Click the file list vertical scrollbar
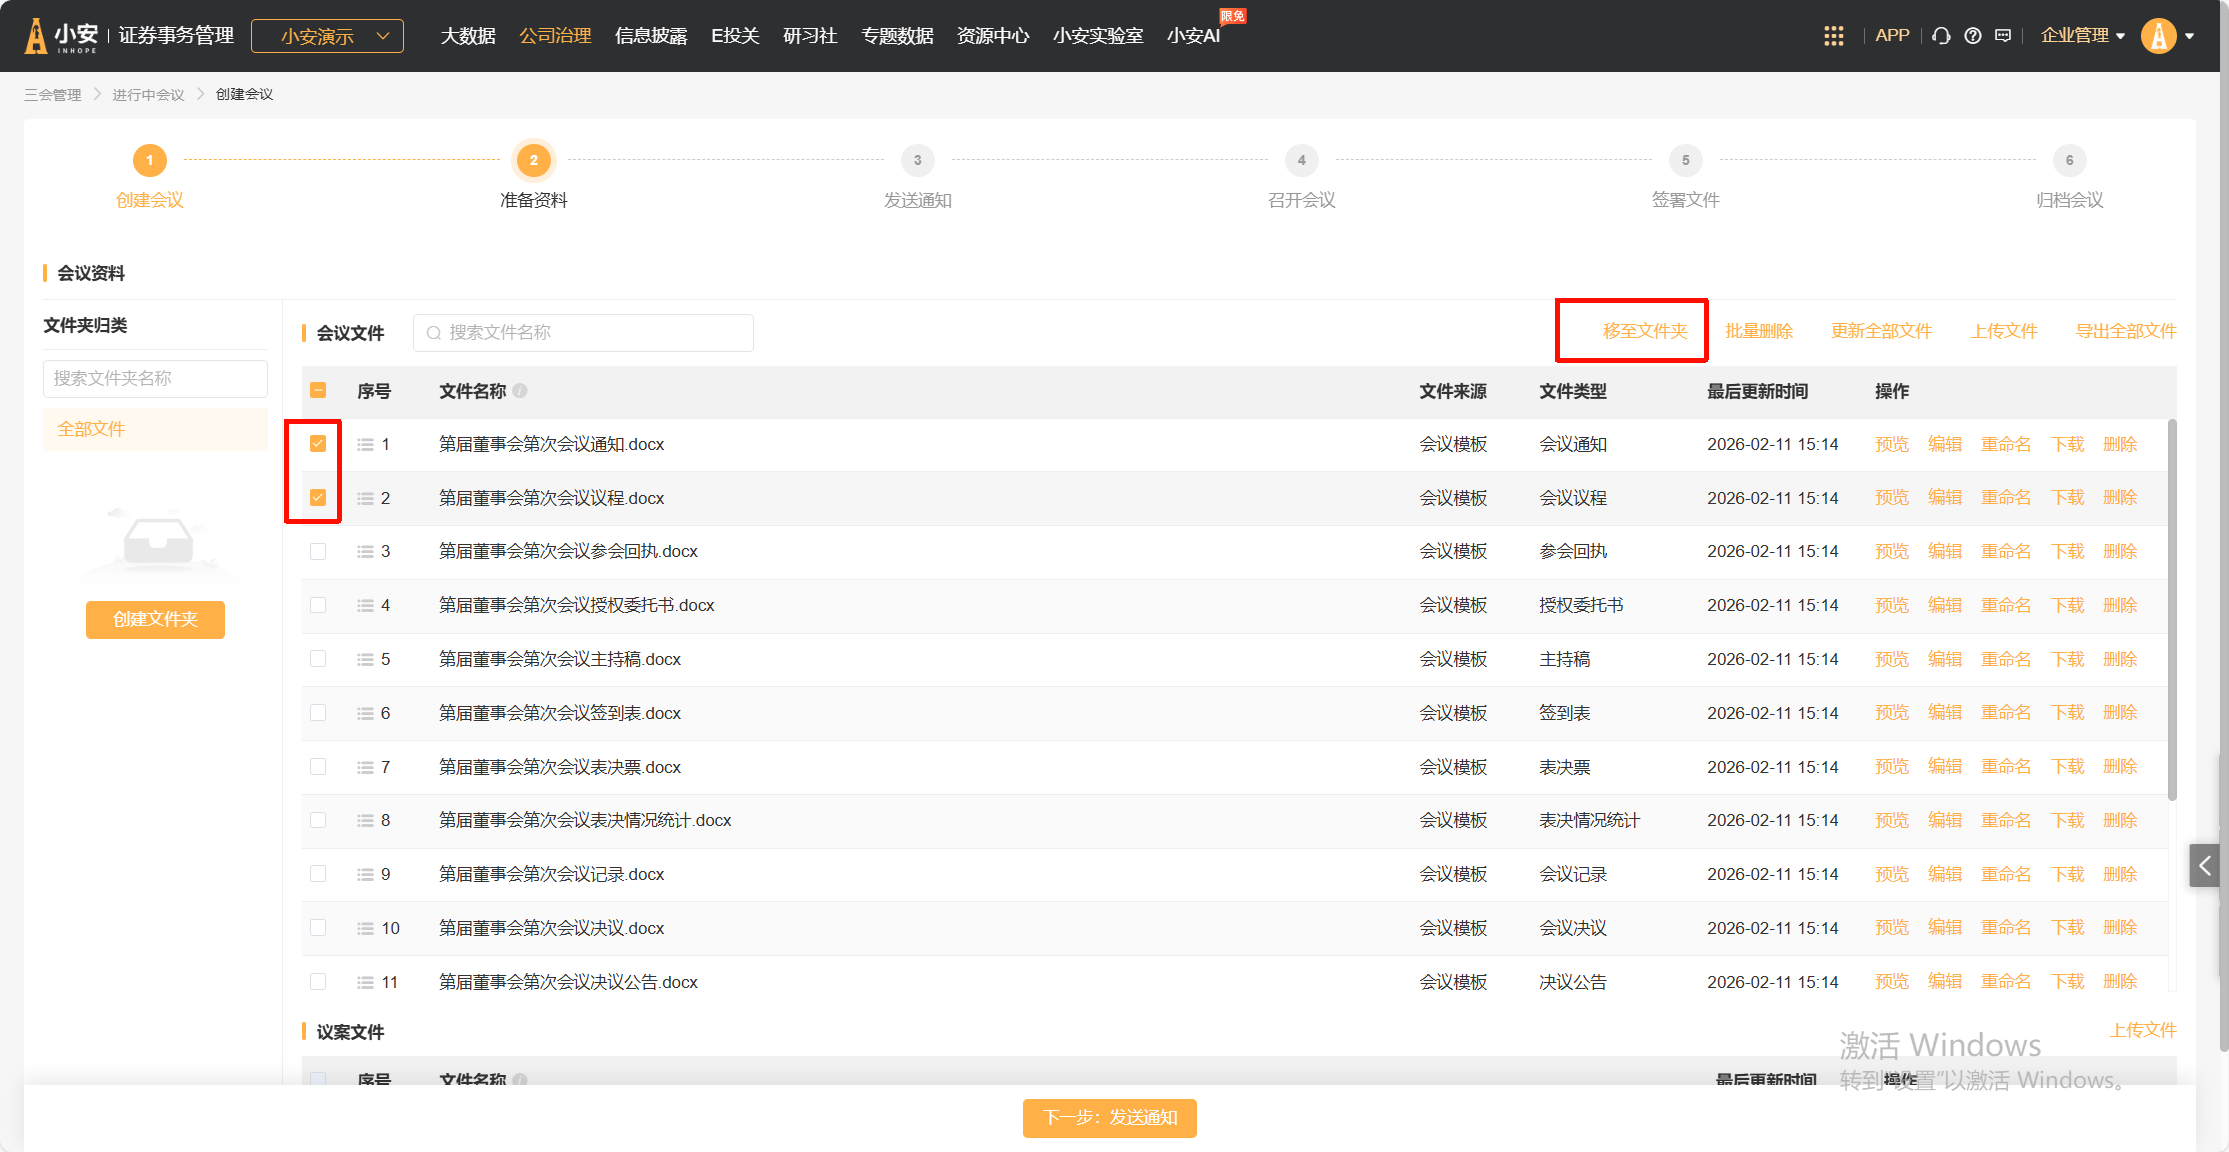Image resolution: width=2229 pixels, height=1152 pixels. pyautogui.click(x=2171, y=610)
